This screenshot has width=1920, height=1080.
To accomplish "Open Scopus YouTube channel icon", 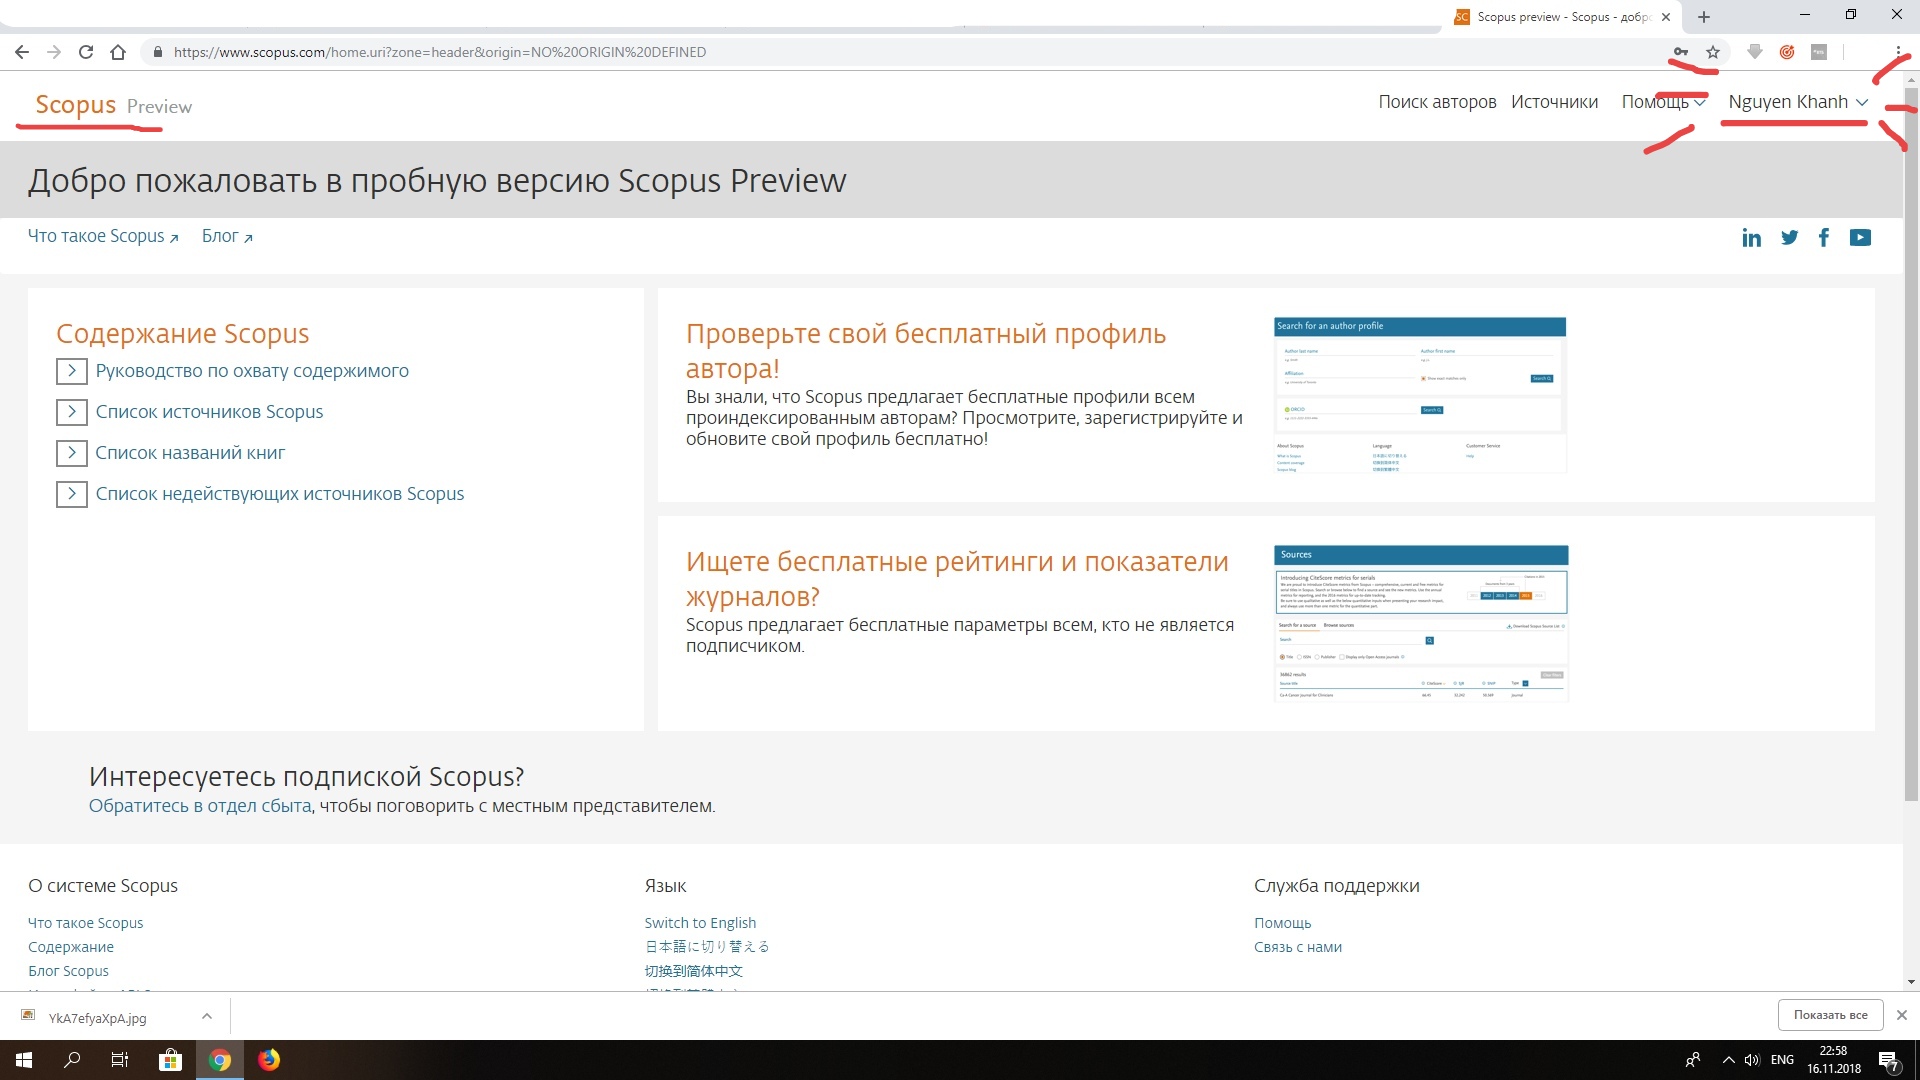I will point(1860,238).
